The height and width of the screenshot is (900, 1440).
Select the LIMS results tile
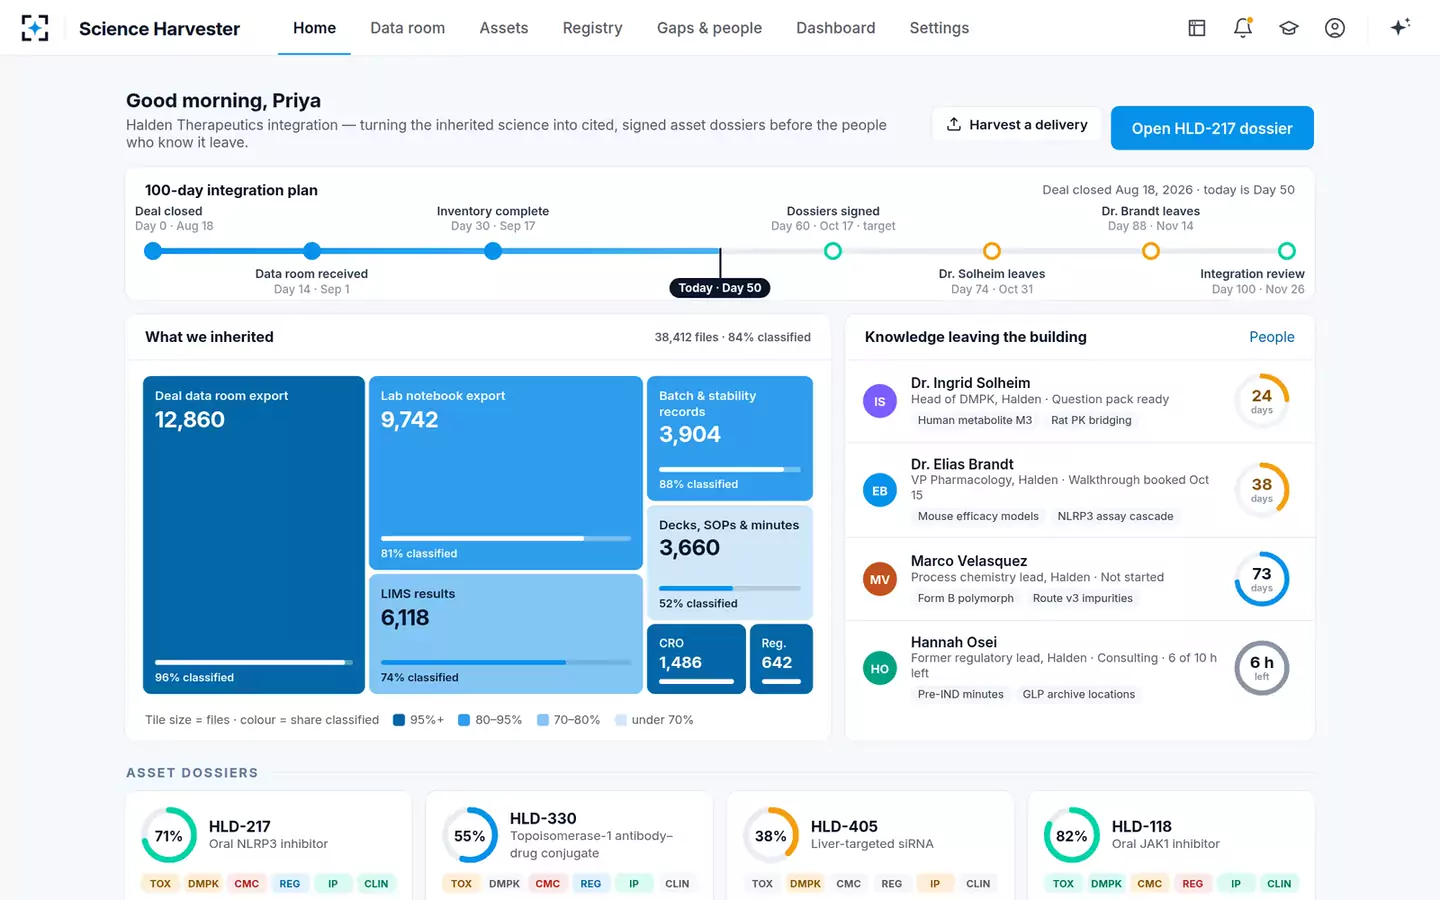506,634
